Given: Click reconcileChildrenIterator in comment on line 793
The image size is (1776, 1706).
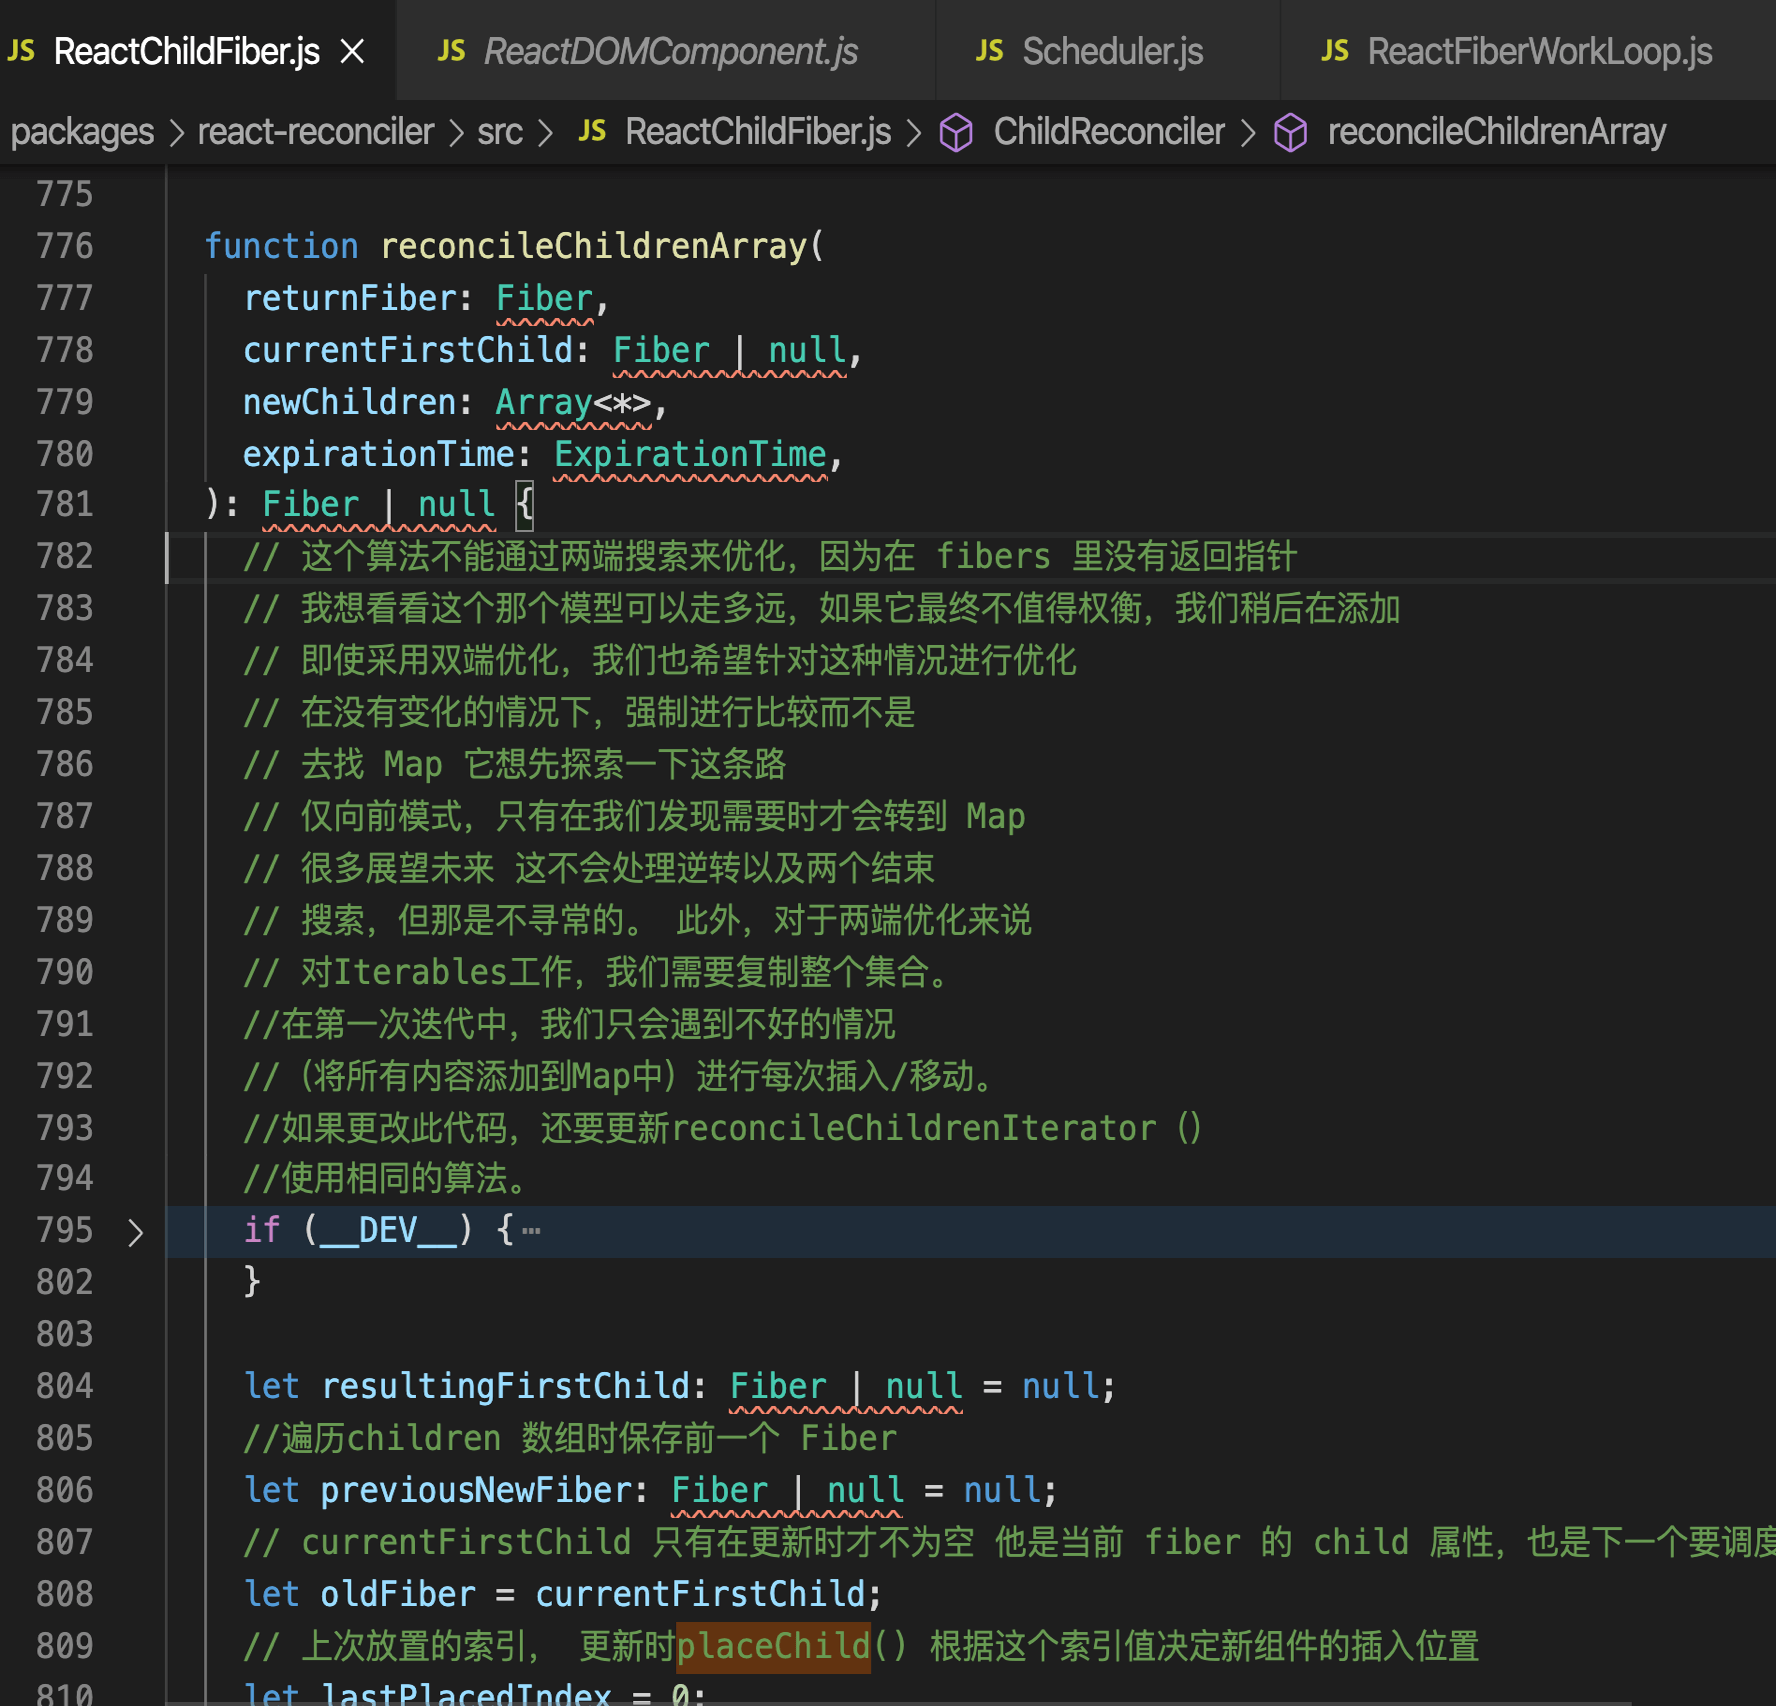Looking at the screenshot, I should tap(914, 1128).
